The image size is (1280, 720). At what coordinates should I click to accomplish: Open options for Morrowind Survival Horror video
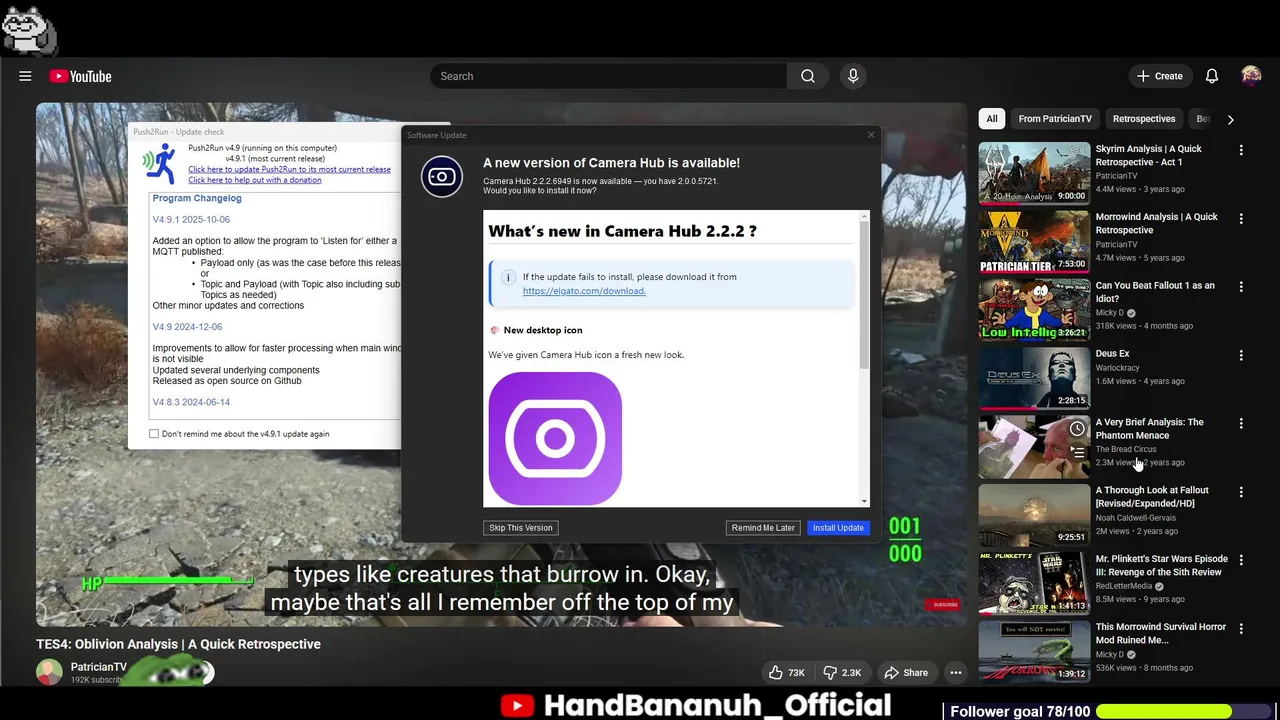[x=1241, y=628]
